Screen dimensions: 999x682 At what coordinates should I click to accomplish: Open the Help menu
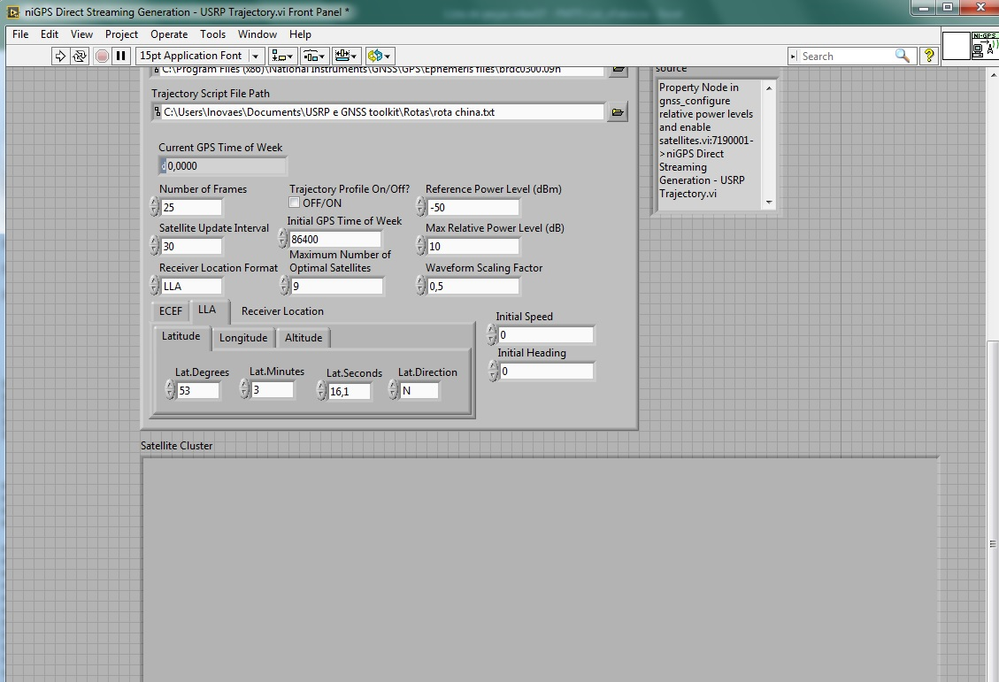300,34
